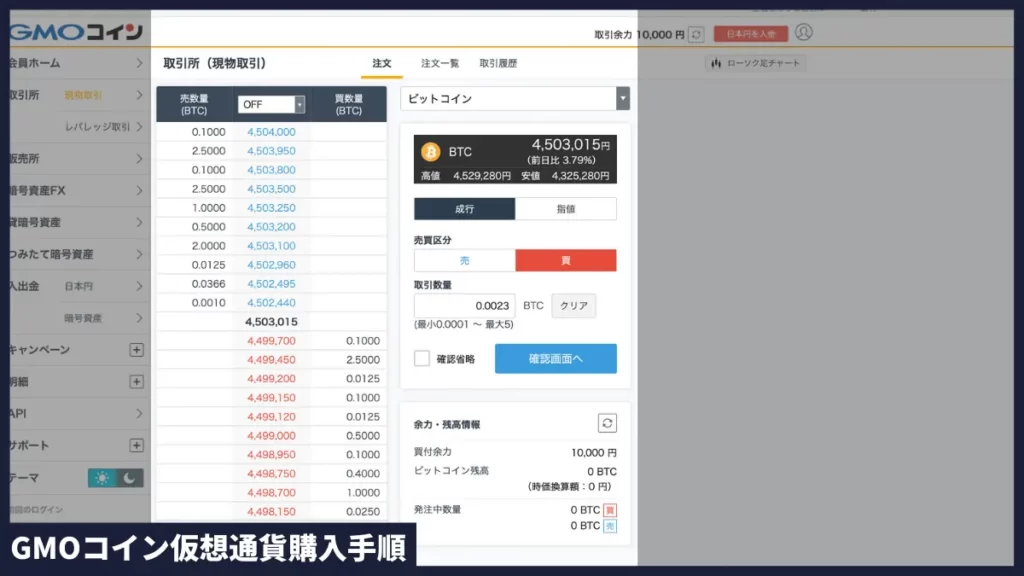Open 暗号資産 under 入出金
Image resolution: width=1024 pixels, height=576 pixels.
(x=83, y=318)
